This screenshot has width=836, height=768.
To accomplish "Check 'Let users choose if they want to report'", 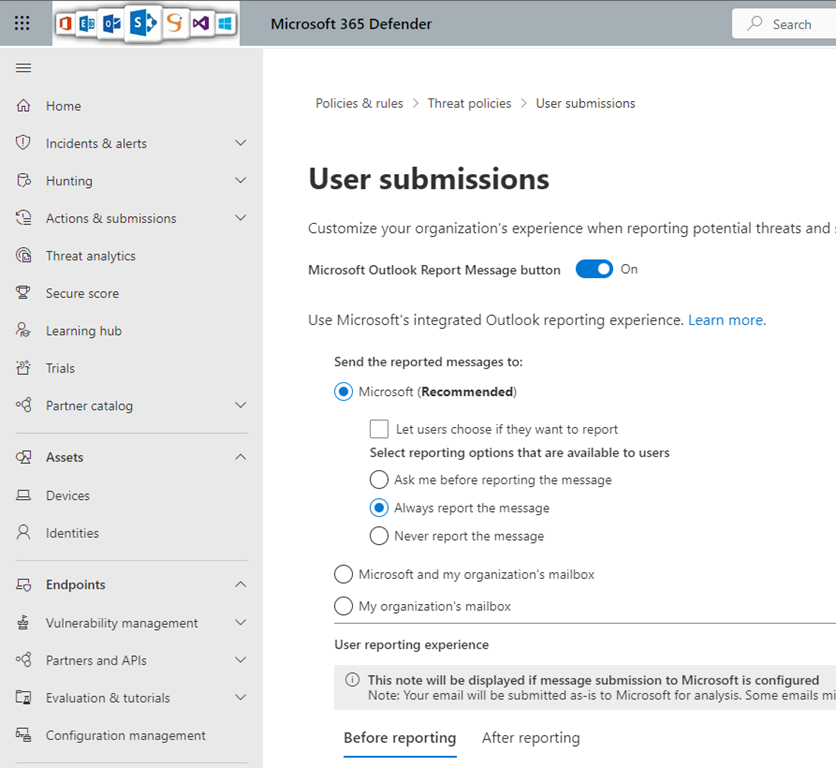I will click(379, 429).
